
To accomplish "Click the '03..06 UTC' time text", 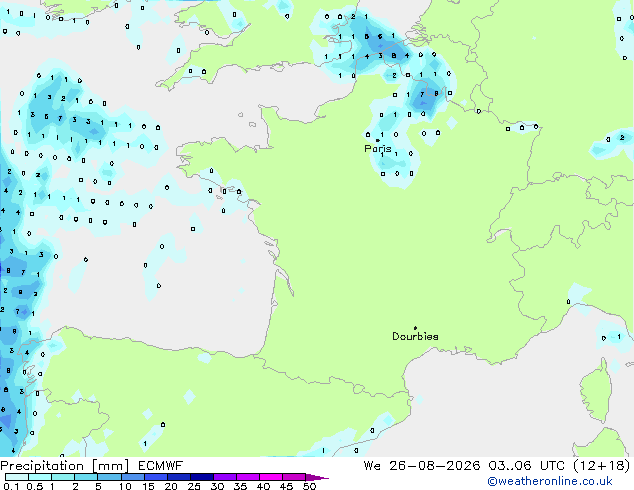I will (x=526, y=466).
